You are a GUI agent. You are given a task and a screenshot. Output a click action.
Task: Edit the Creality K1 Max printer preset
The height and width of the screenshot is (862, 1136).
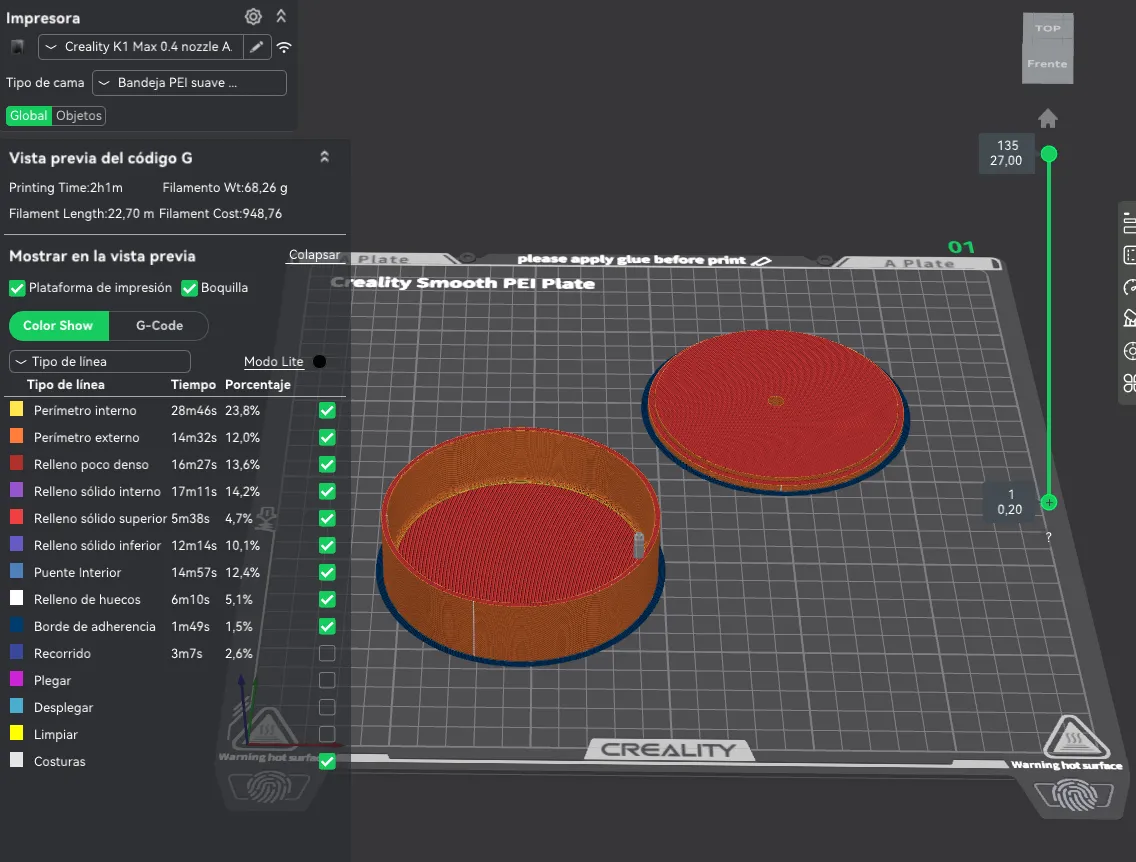pos(256,46)
